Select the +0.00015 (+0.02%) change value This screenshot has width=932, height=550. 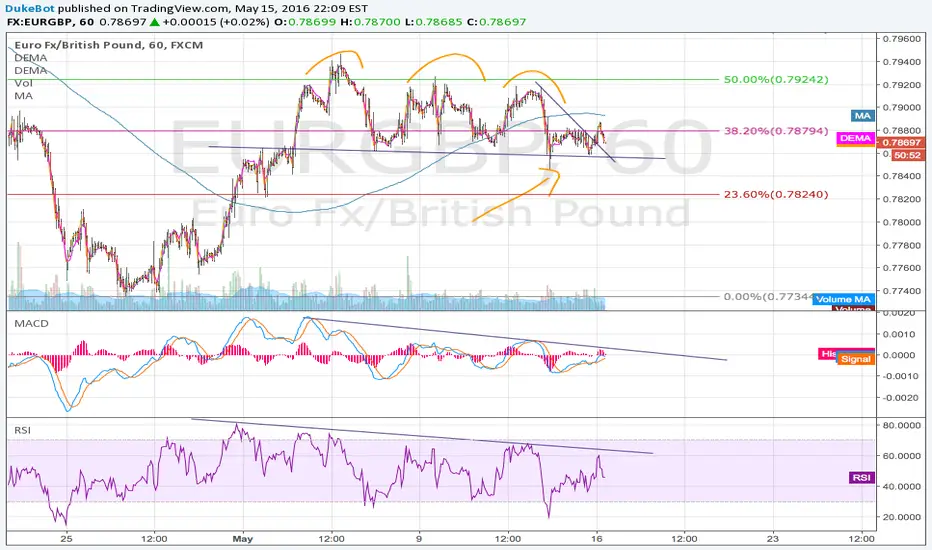(x=215, y=22)
